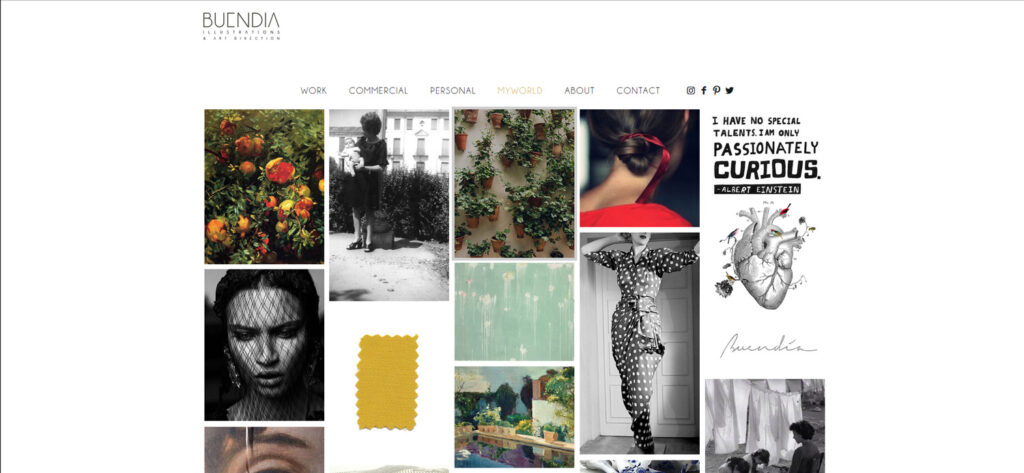Open the polka dot dress photo

click(639, 343)
